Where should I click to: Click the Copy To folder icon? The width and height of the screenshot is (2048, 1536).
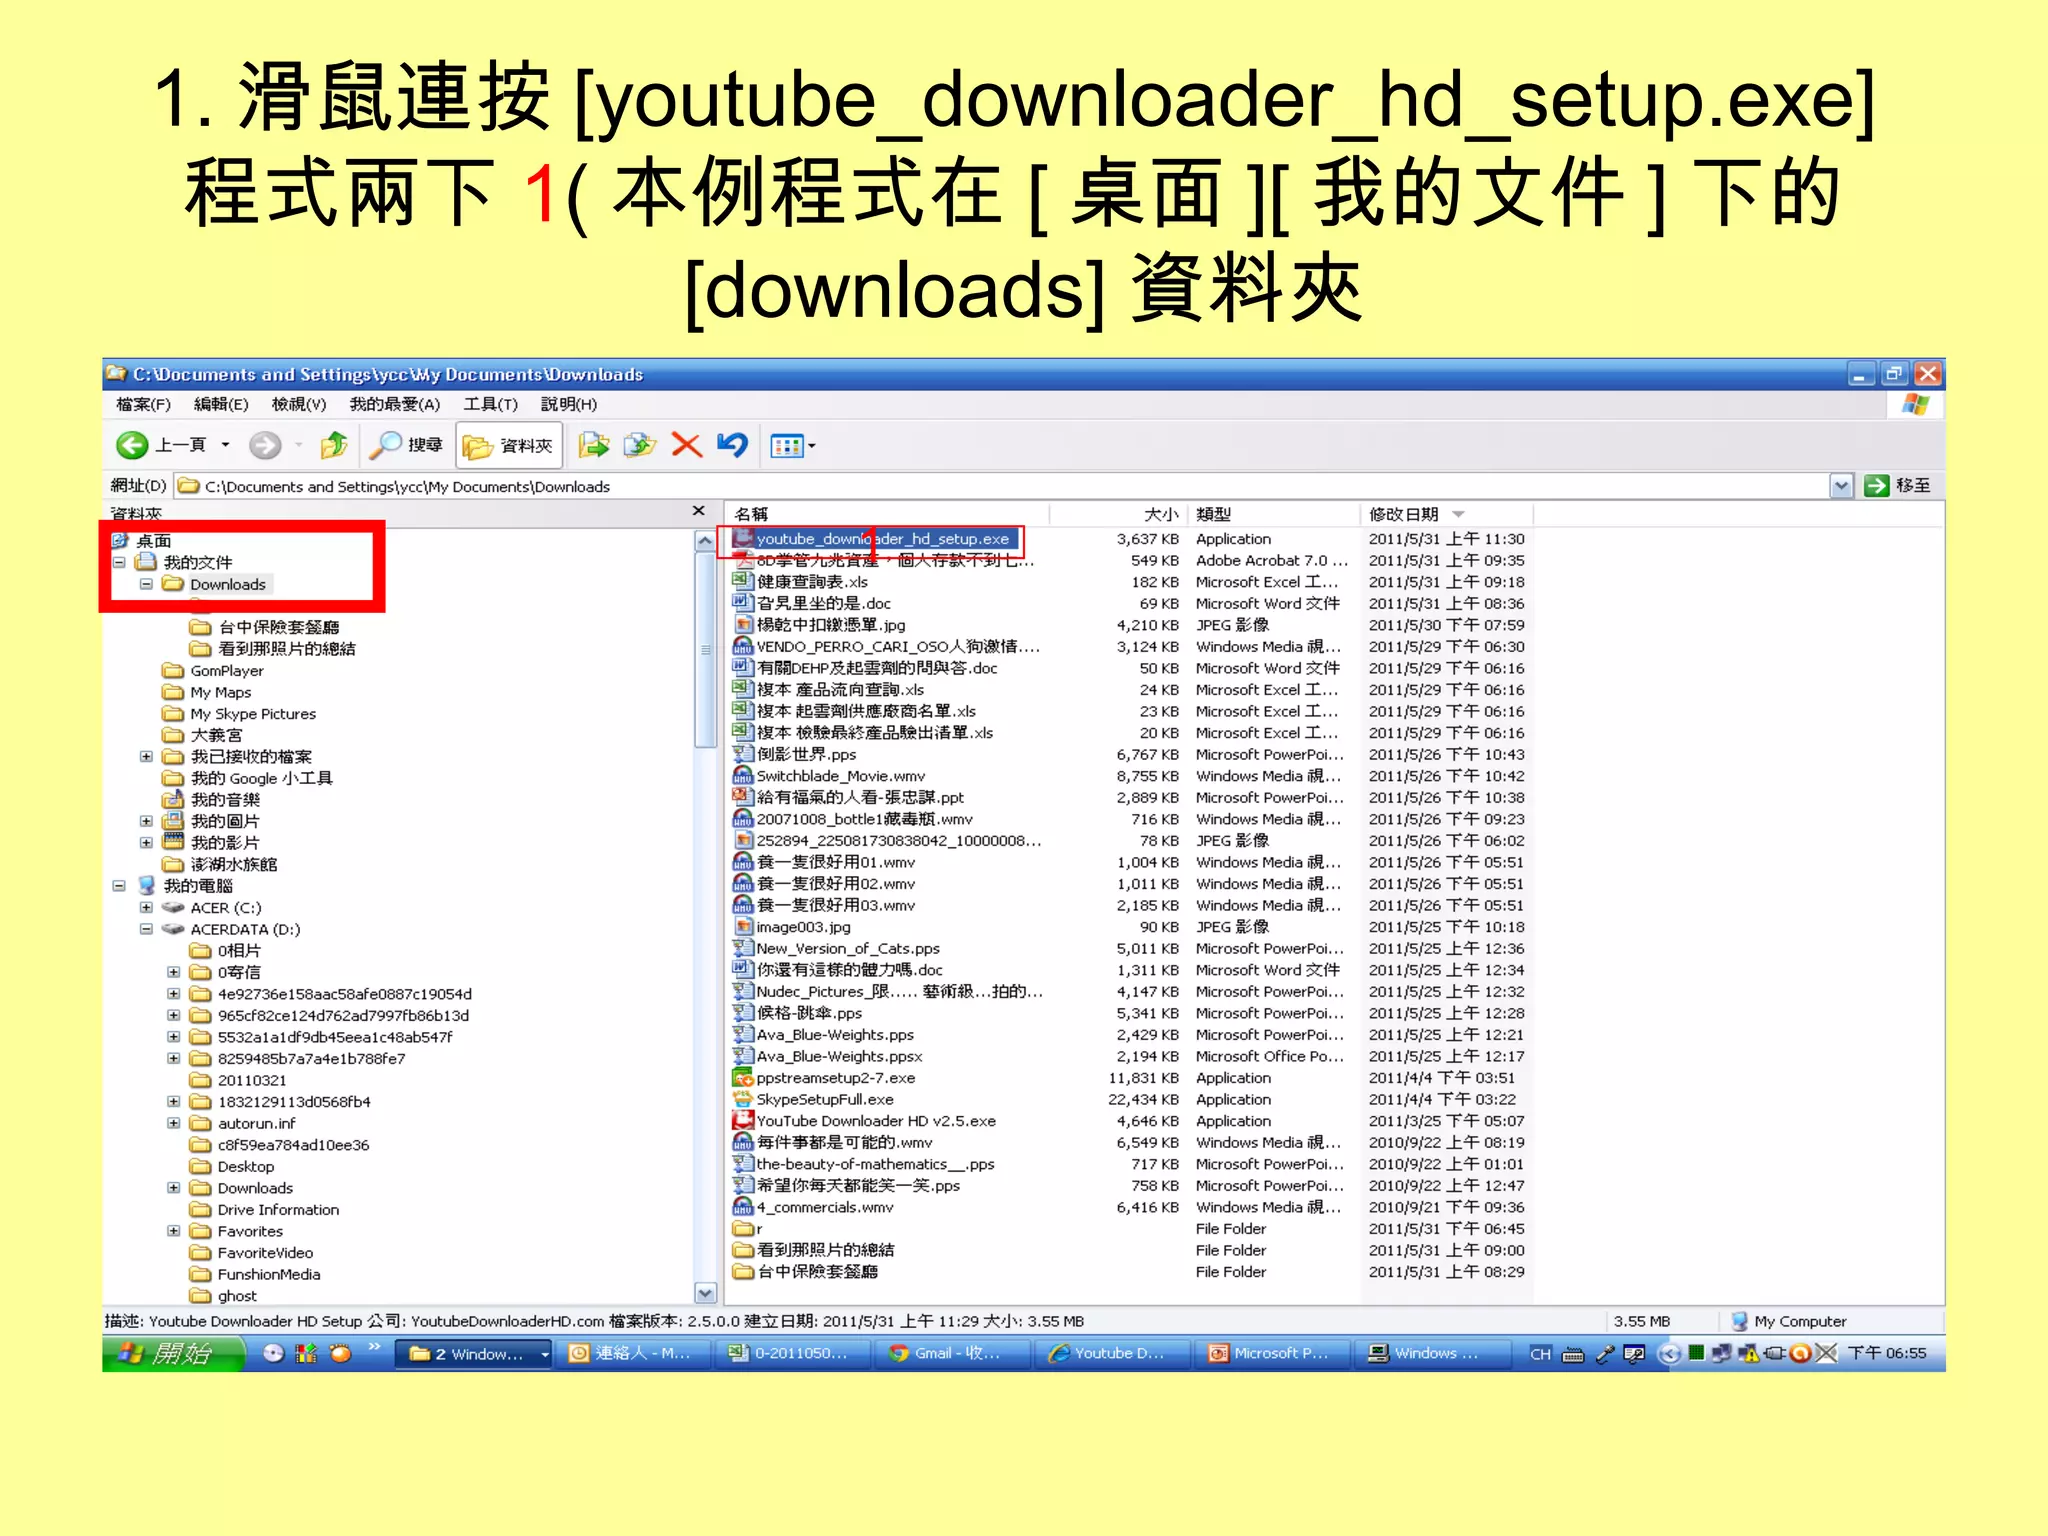(x=640, y=445)
